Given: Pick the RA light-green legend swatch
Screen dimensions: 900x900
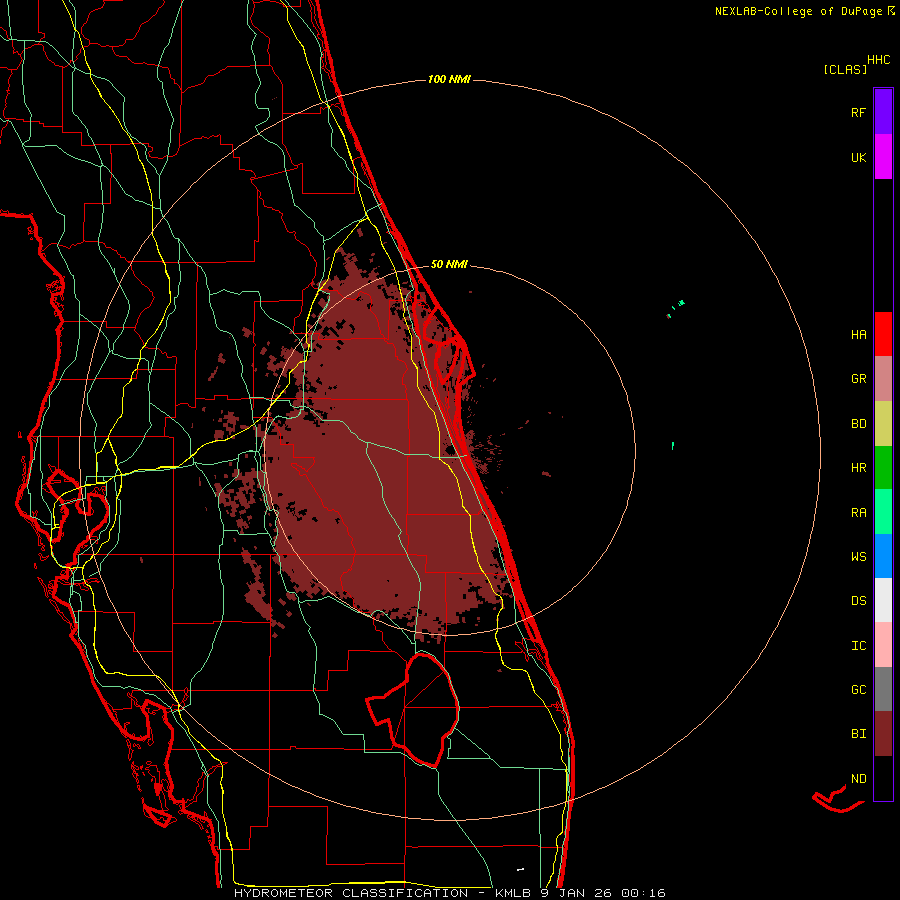Looking at the screenshot, I should [883, 512].
